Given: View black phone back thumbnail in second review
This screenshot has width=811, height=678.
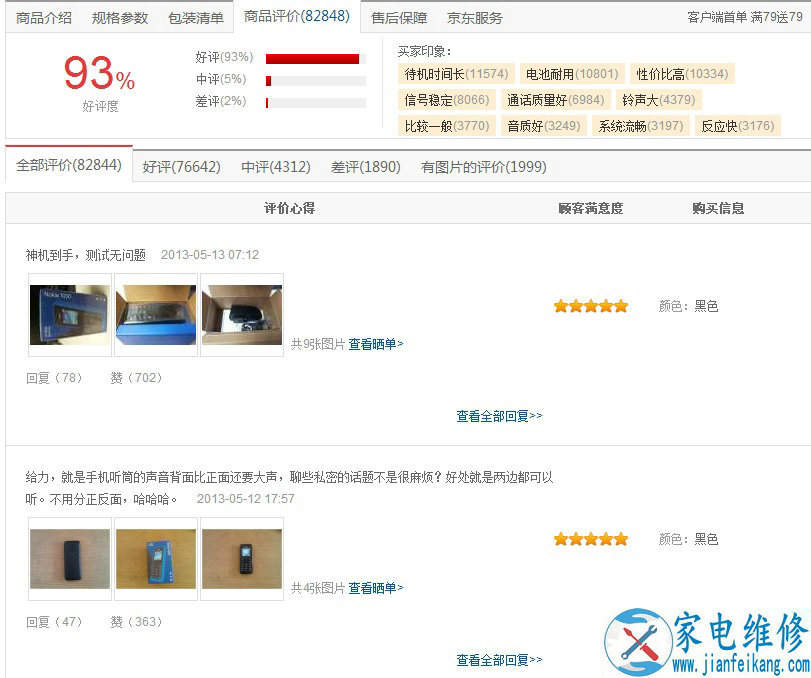Looking at the screenshot, I should pyautogui.click(x=70, y=559).
